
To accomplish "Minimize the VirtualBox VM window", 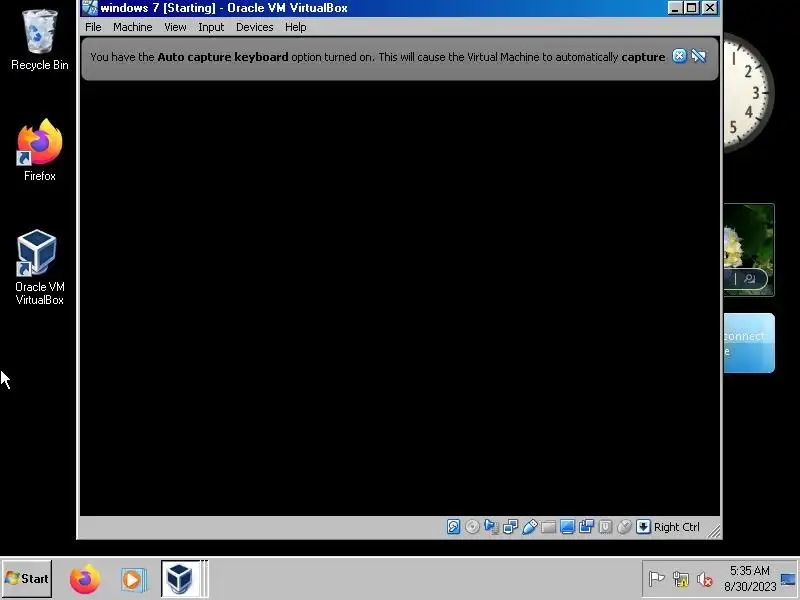I will (x=675, y=8).
